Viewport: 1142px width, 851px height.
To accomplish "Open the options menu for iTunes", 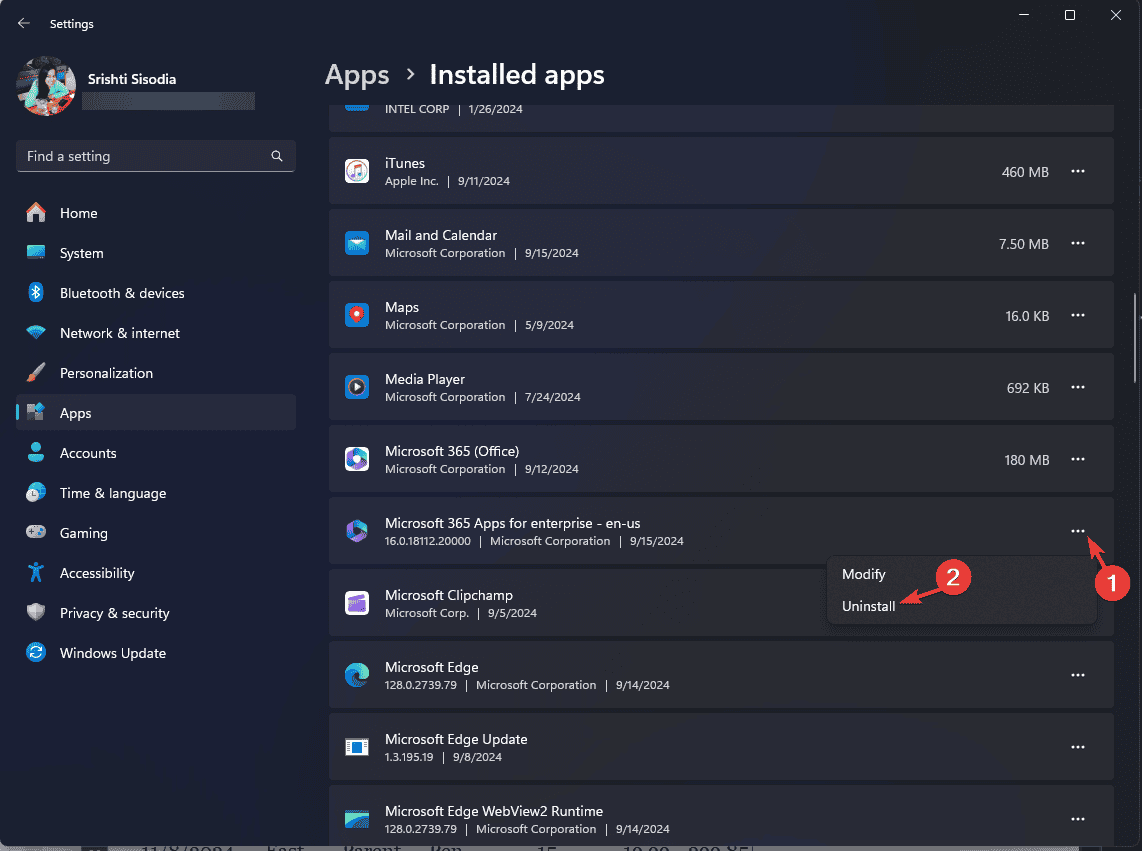I will click(1078, 170).
